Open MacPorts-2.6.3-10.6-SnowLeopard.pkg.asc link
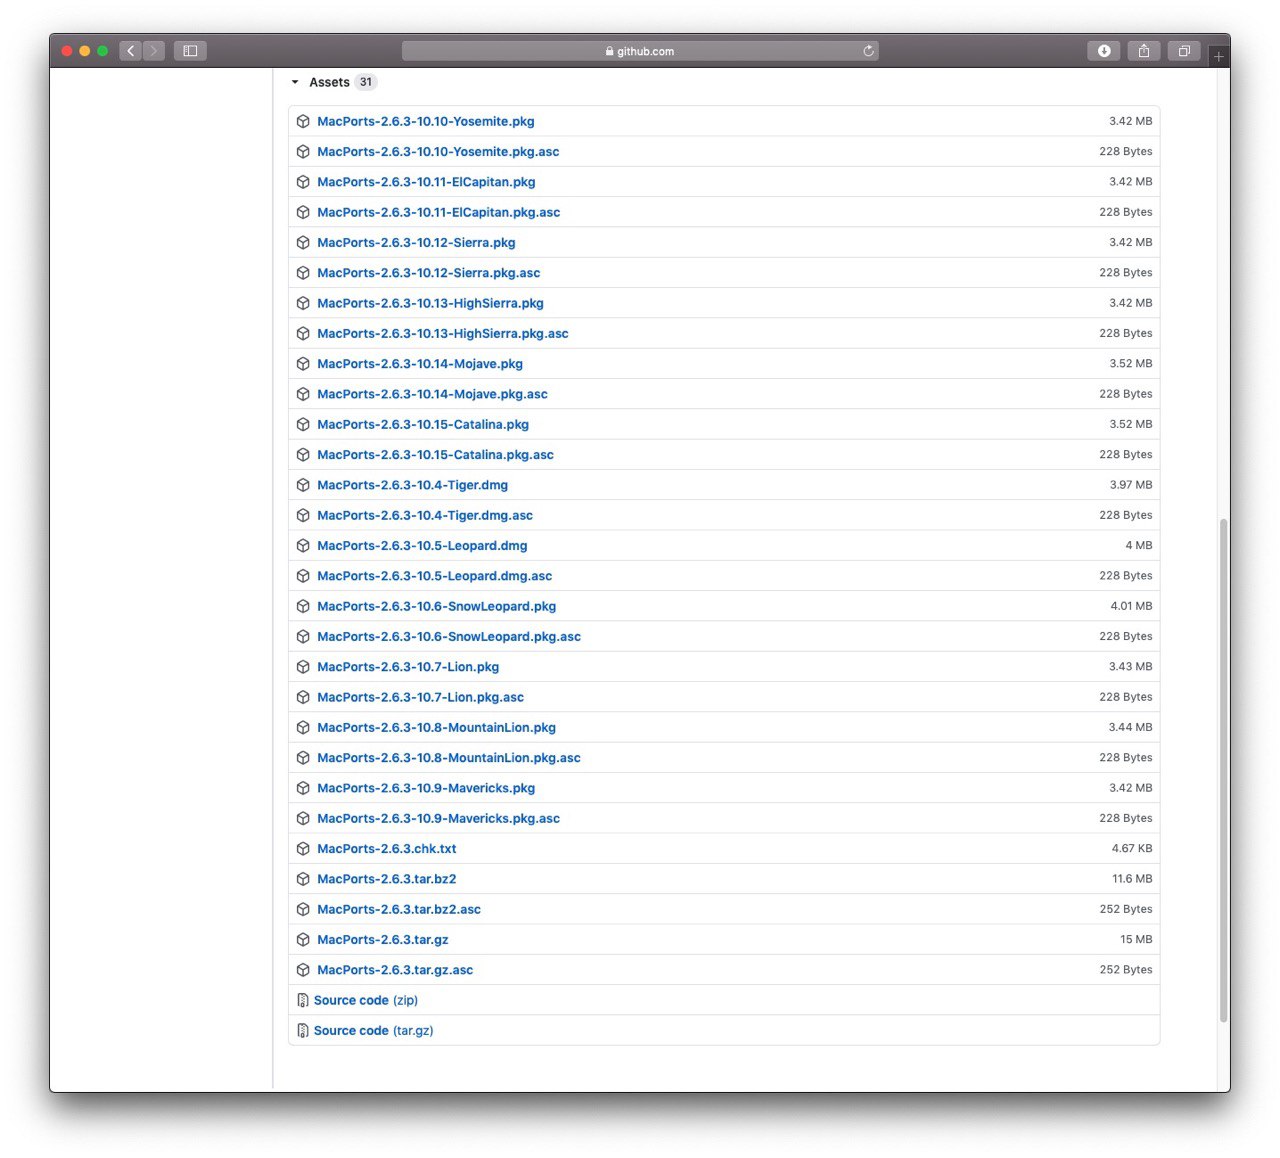Viewport: 1280px width, 1158px height. point(449,637)
